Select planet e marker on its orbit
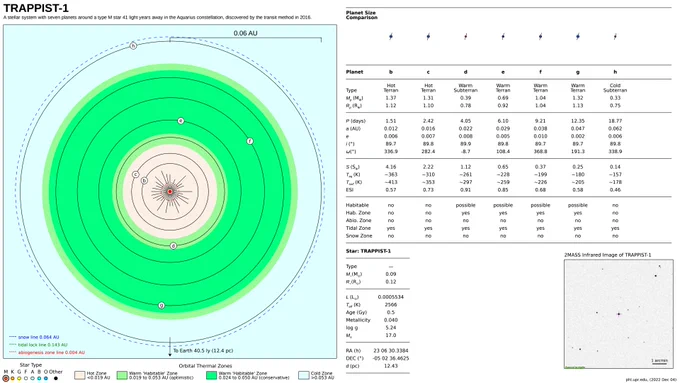Image resolution: width=680 pixels, height=383 pixels. [x=181, y=121]
